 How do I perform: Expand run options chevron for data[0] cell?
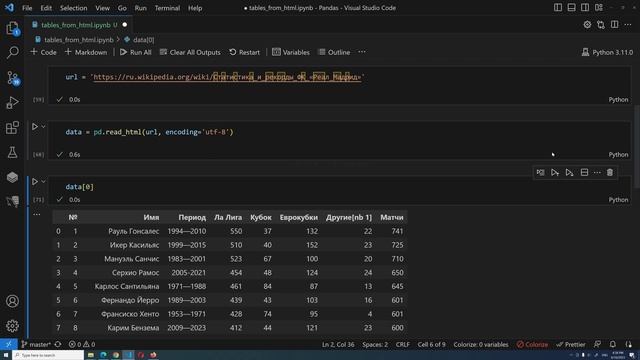point(43,181)
